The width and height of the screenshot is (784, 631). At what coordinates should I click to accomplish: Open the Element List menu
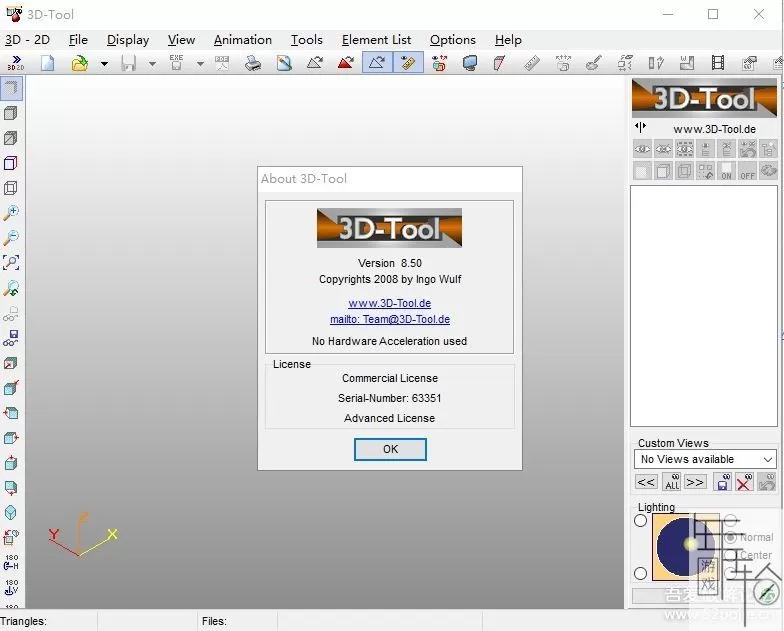point(376,40)
